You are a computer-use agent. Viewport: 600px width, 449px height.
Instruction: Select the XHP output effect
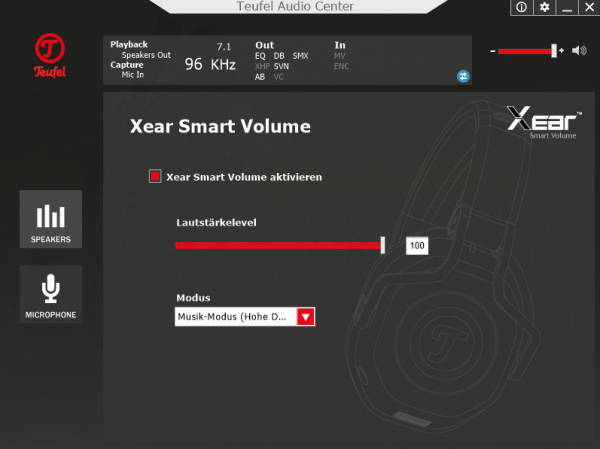(262, 66)
